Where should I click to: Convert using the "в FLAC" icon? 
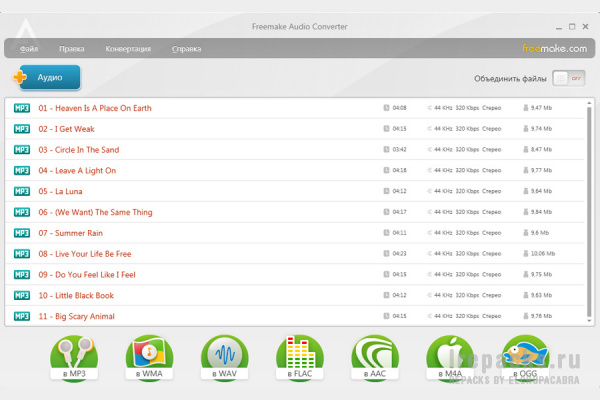pyautogui.click(x=300, y=358)
